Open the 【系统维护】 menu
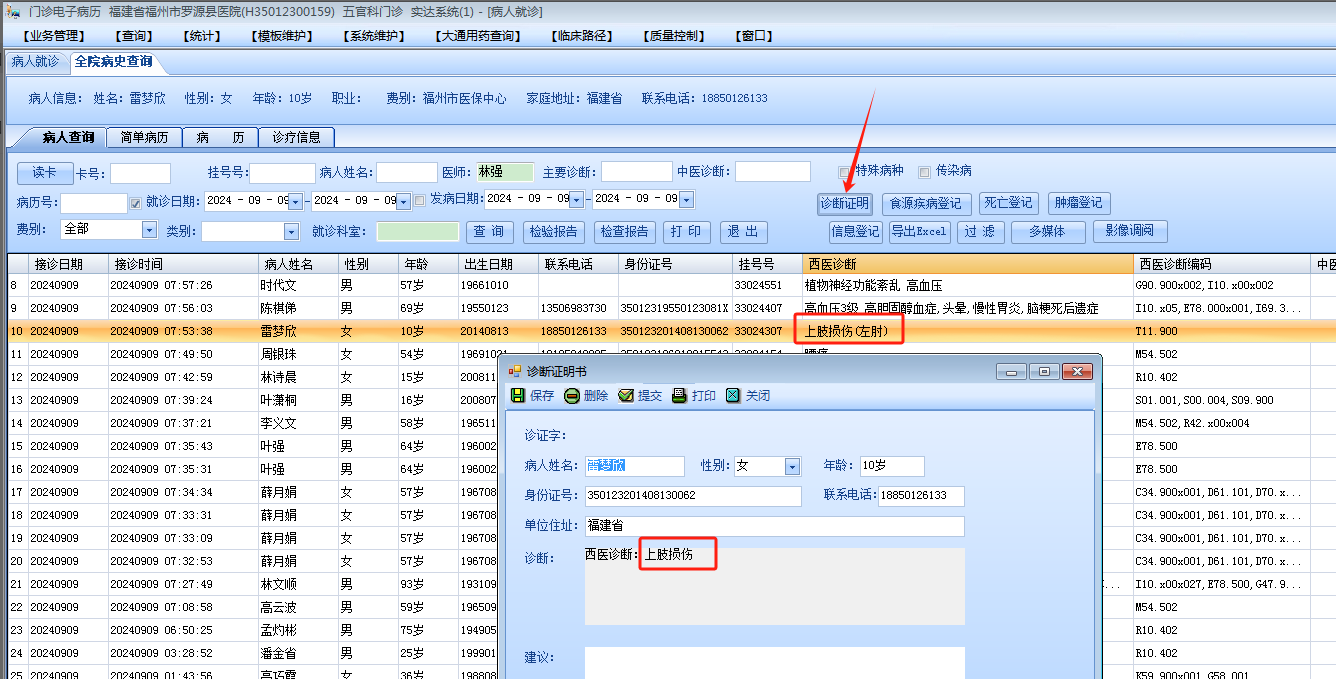Screen dimensions: 1336x679 coord(374,36)
